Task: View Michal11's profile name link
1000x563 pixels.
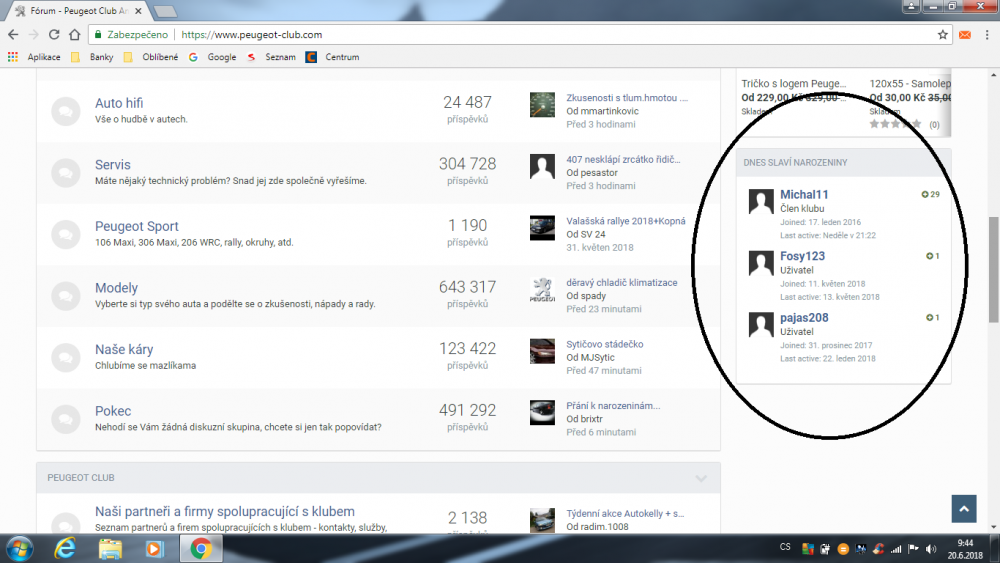Action: tap(804, 194)
